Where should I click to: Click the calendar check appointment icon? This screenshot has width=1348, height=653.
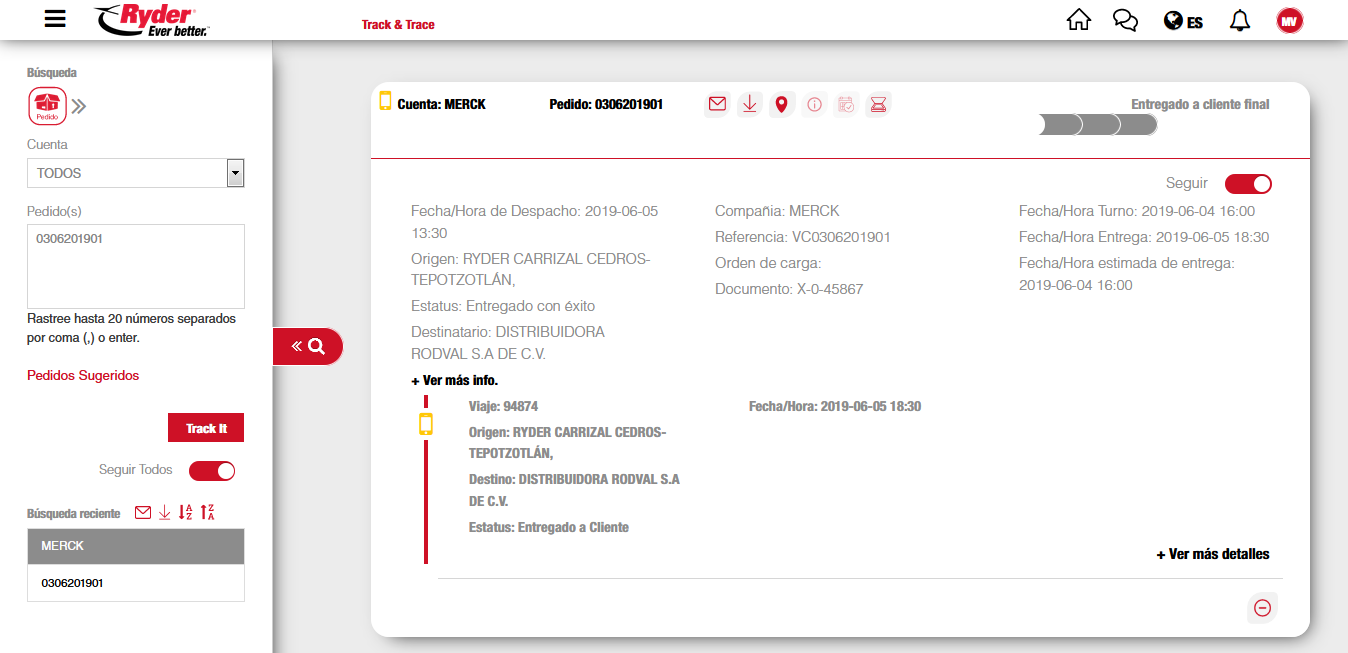[846, 104]
